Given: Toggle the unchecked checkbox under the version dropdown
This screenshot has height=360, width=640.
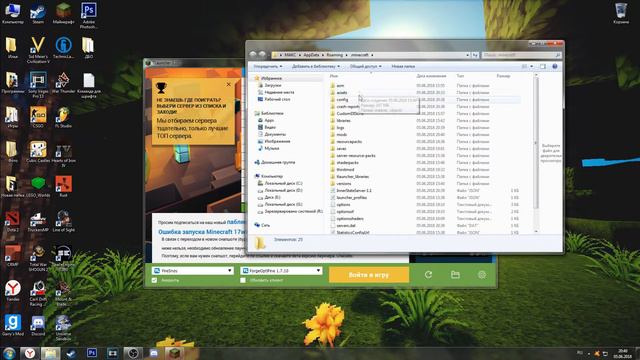Looking at the screenshot, I should [x=243, y=280].
